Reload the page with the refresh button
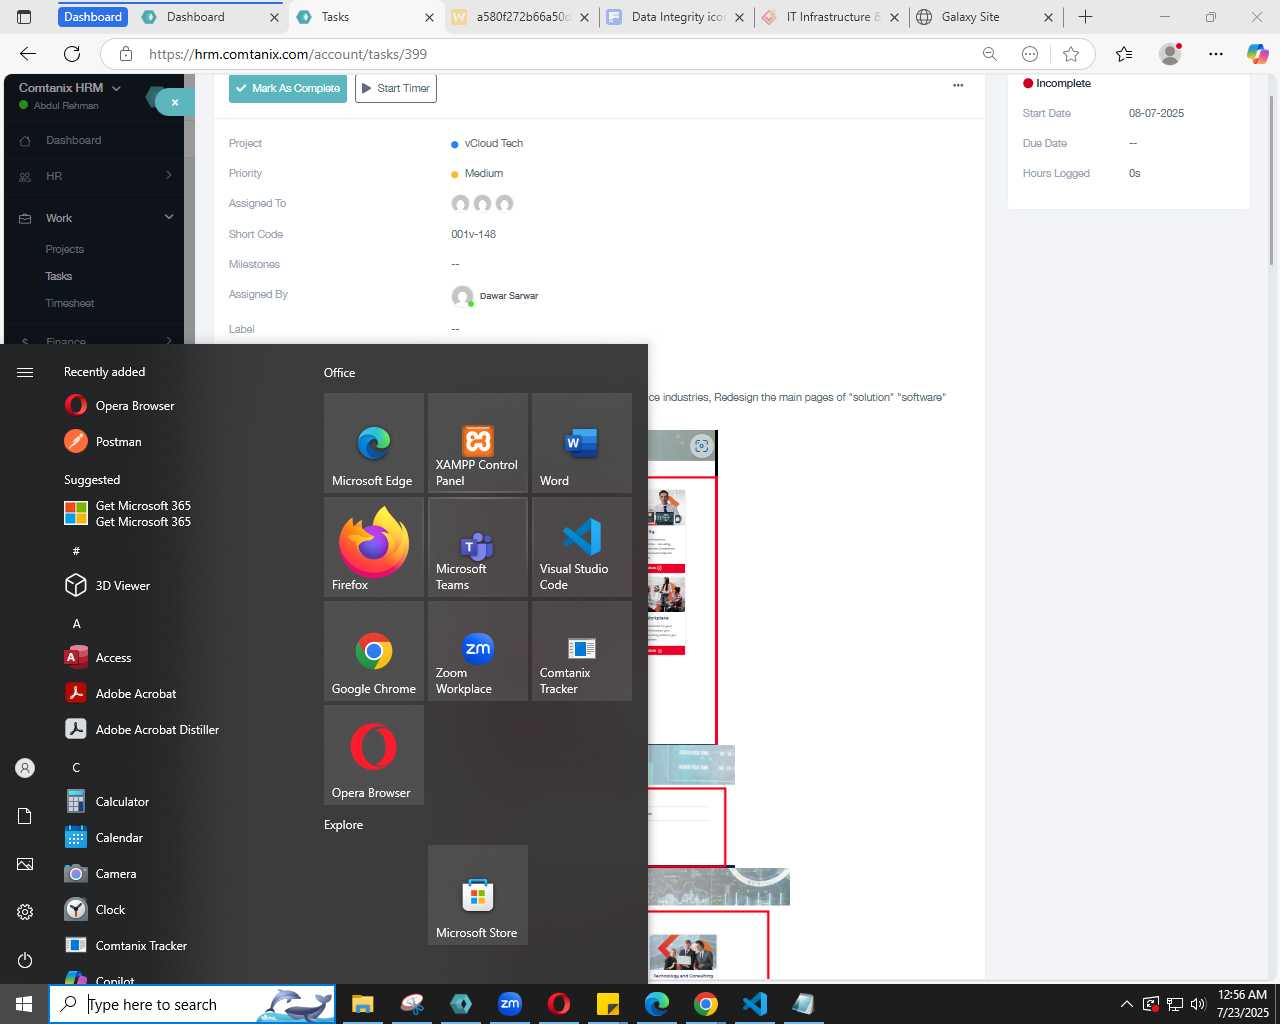Screen dimensions: 1280x1024 pyautogui.click(x=72, y=54)
